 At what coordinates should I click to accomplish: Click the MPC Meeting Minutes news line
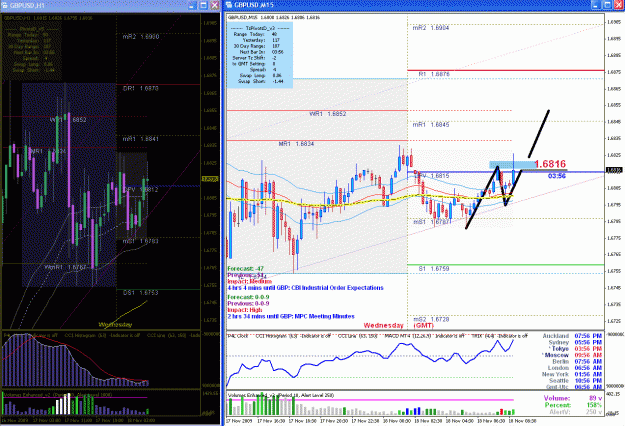point(291,316)
